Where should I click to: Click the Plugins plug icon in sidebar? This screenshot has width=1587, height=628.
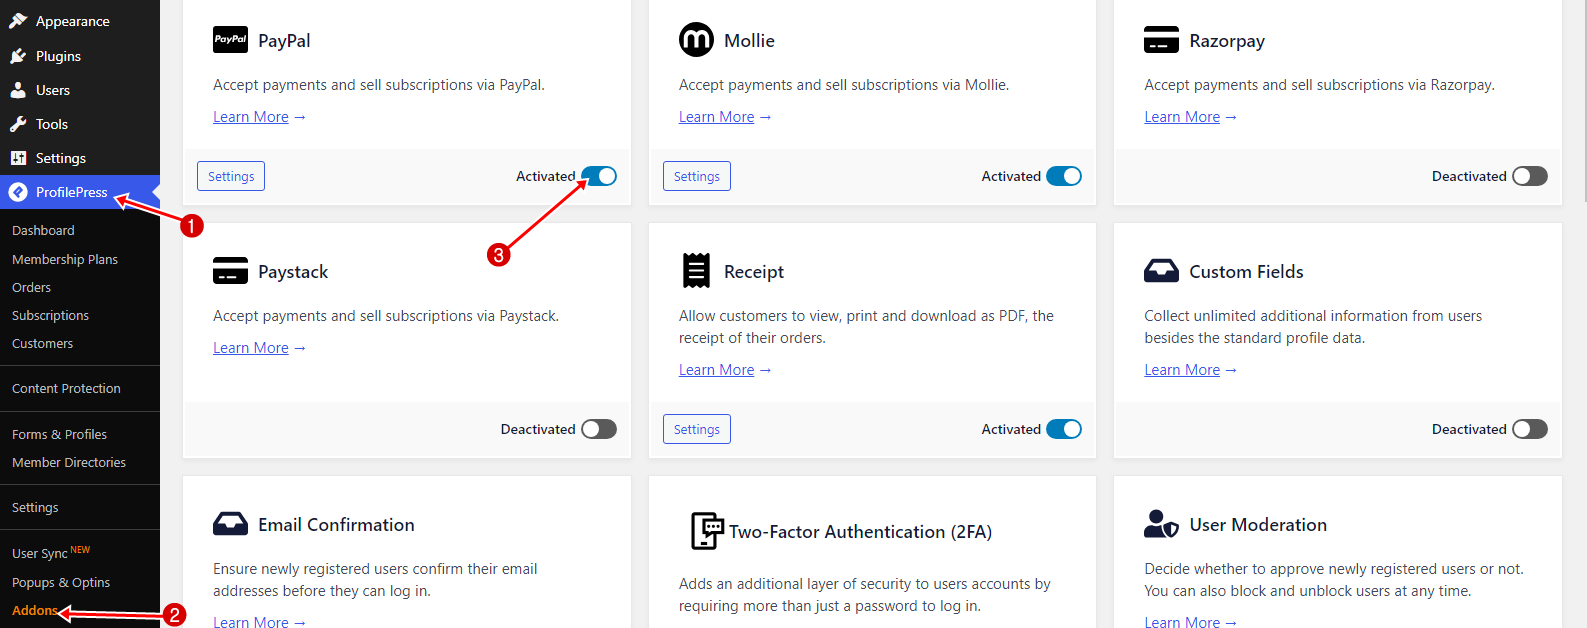coord(18,56)
